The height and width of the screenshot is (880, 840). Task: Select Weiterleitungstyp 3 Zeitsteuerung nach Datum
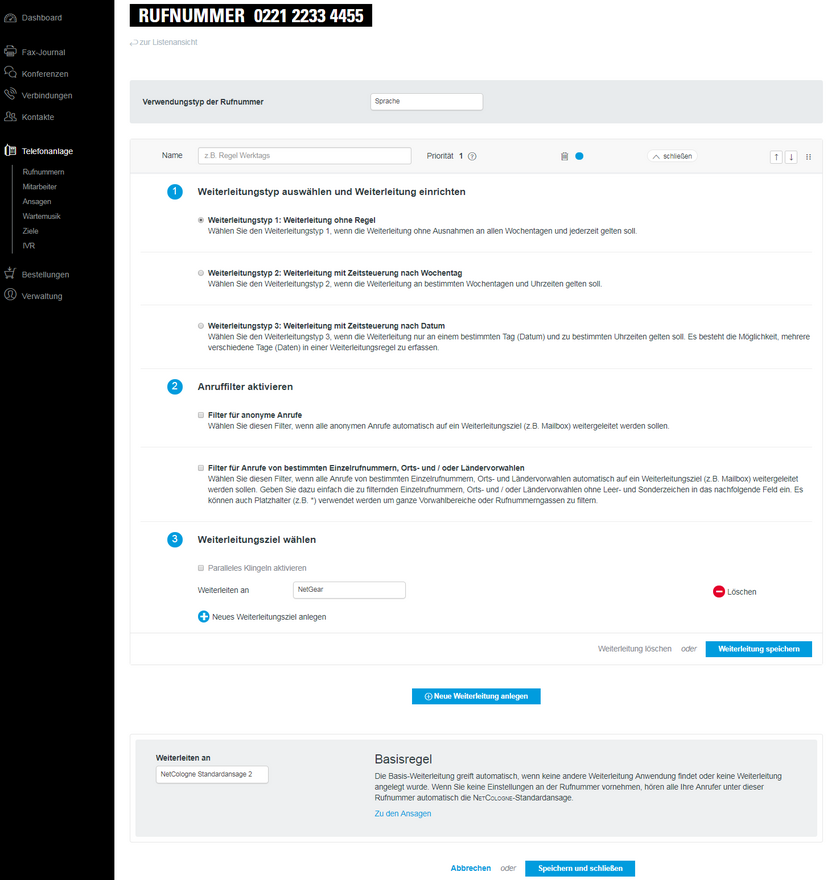coord(201,325)
